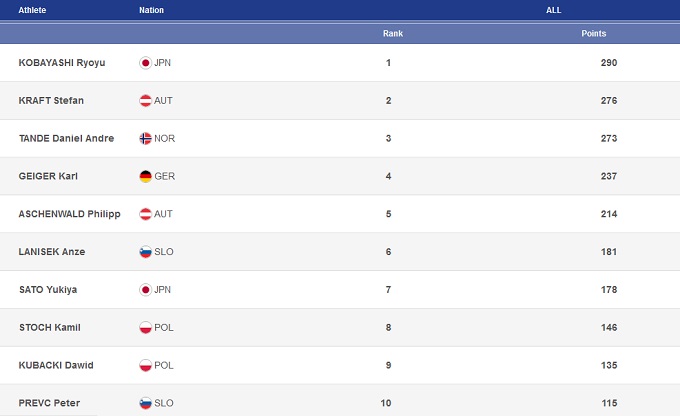Open athlete KRAFT Stefan's profile
680x416 pixels.
tap(51, 101)
